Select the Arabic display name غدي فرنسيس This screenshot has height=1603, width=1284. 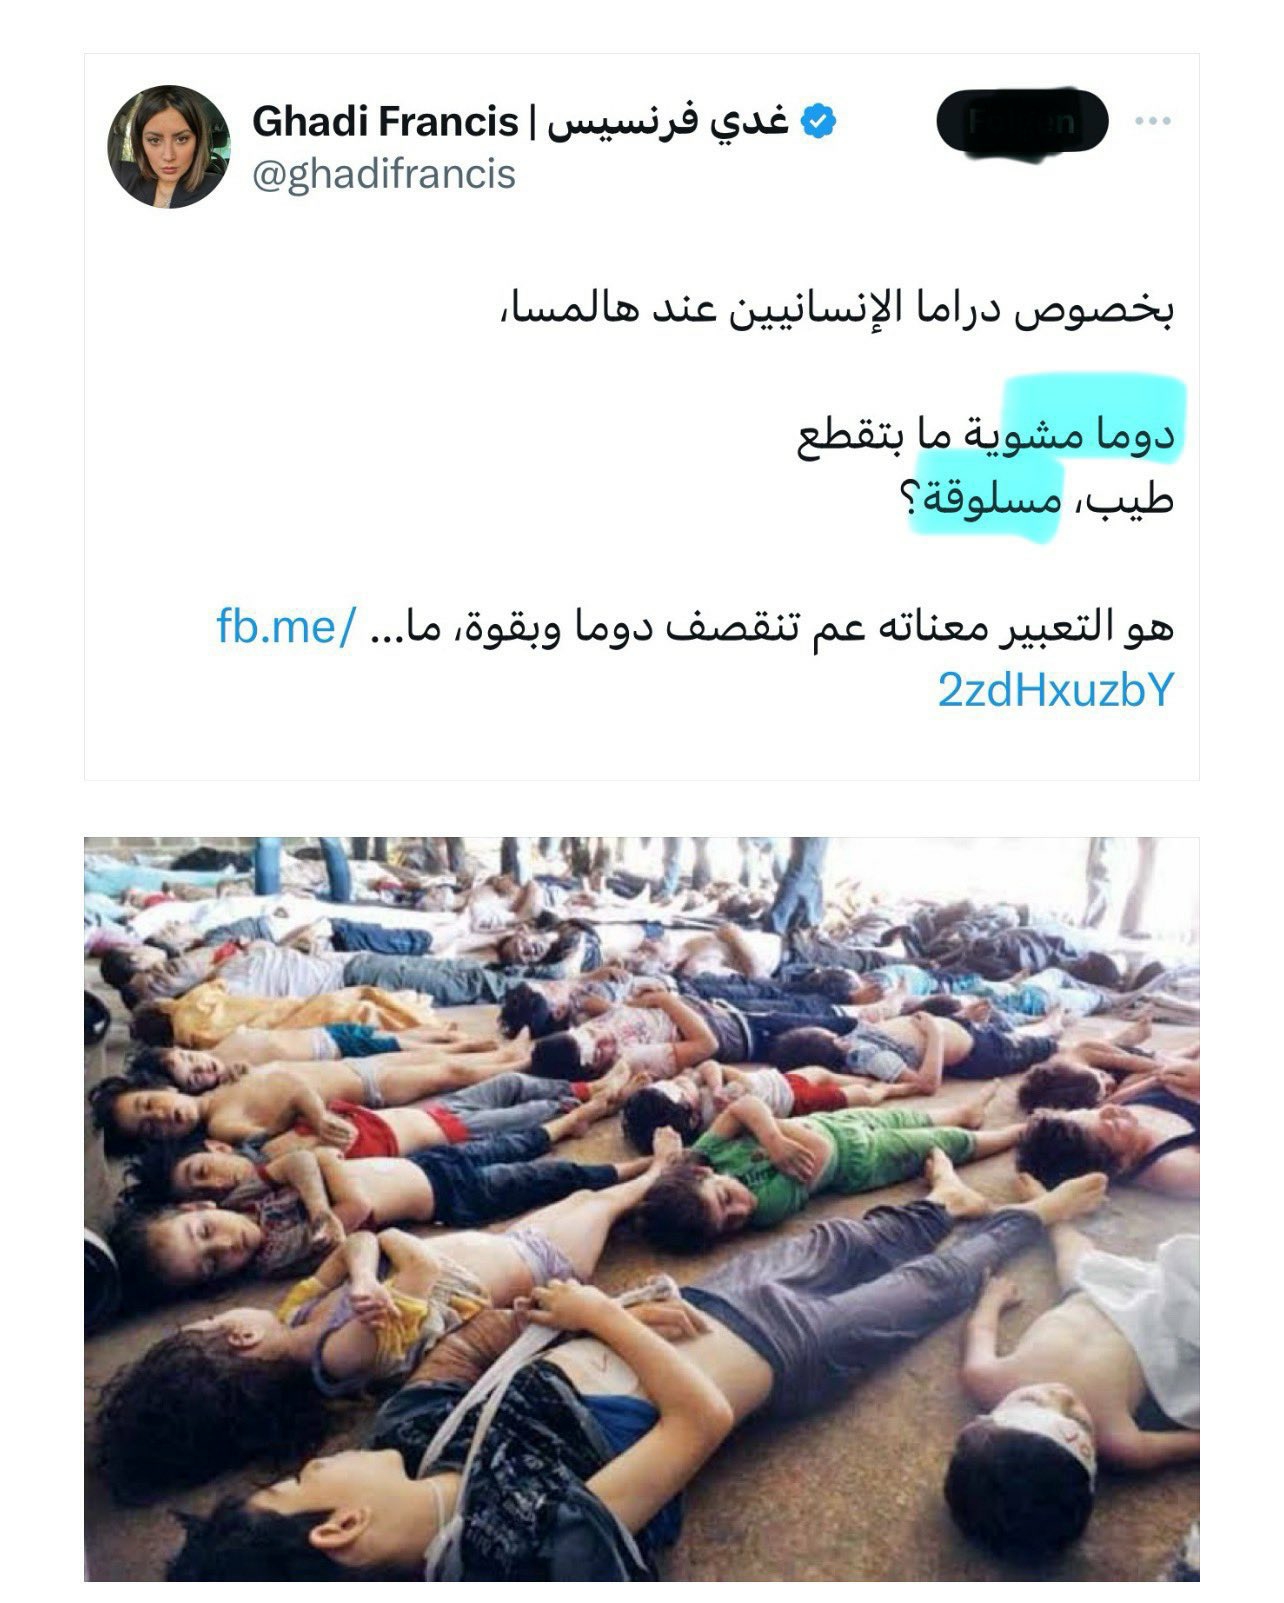click(667, 122)
